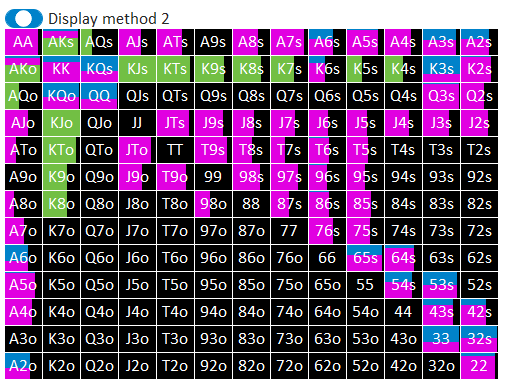Viewport: 508px width, 388px height.
Task: Click the 43s cell
Action: click(x=441, y=312)
